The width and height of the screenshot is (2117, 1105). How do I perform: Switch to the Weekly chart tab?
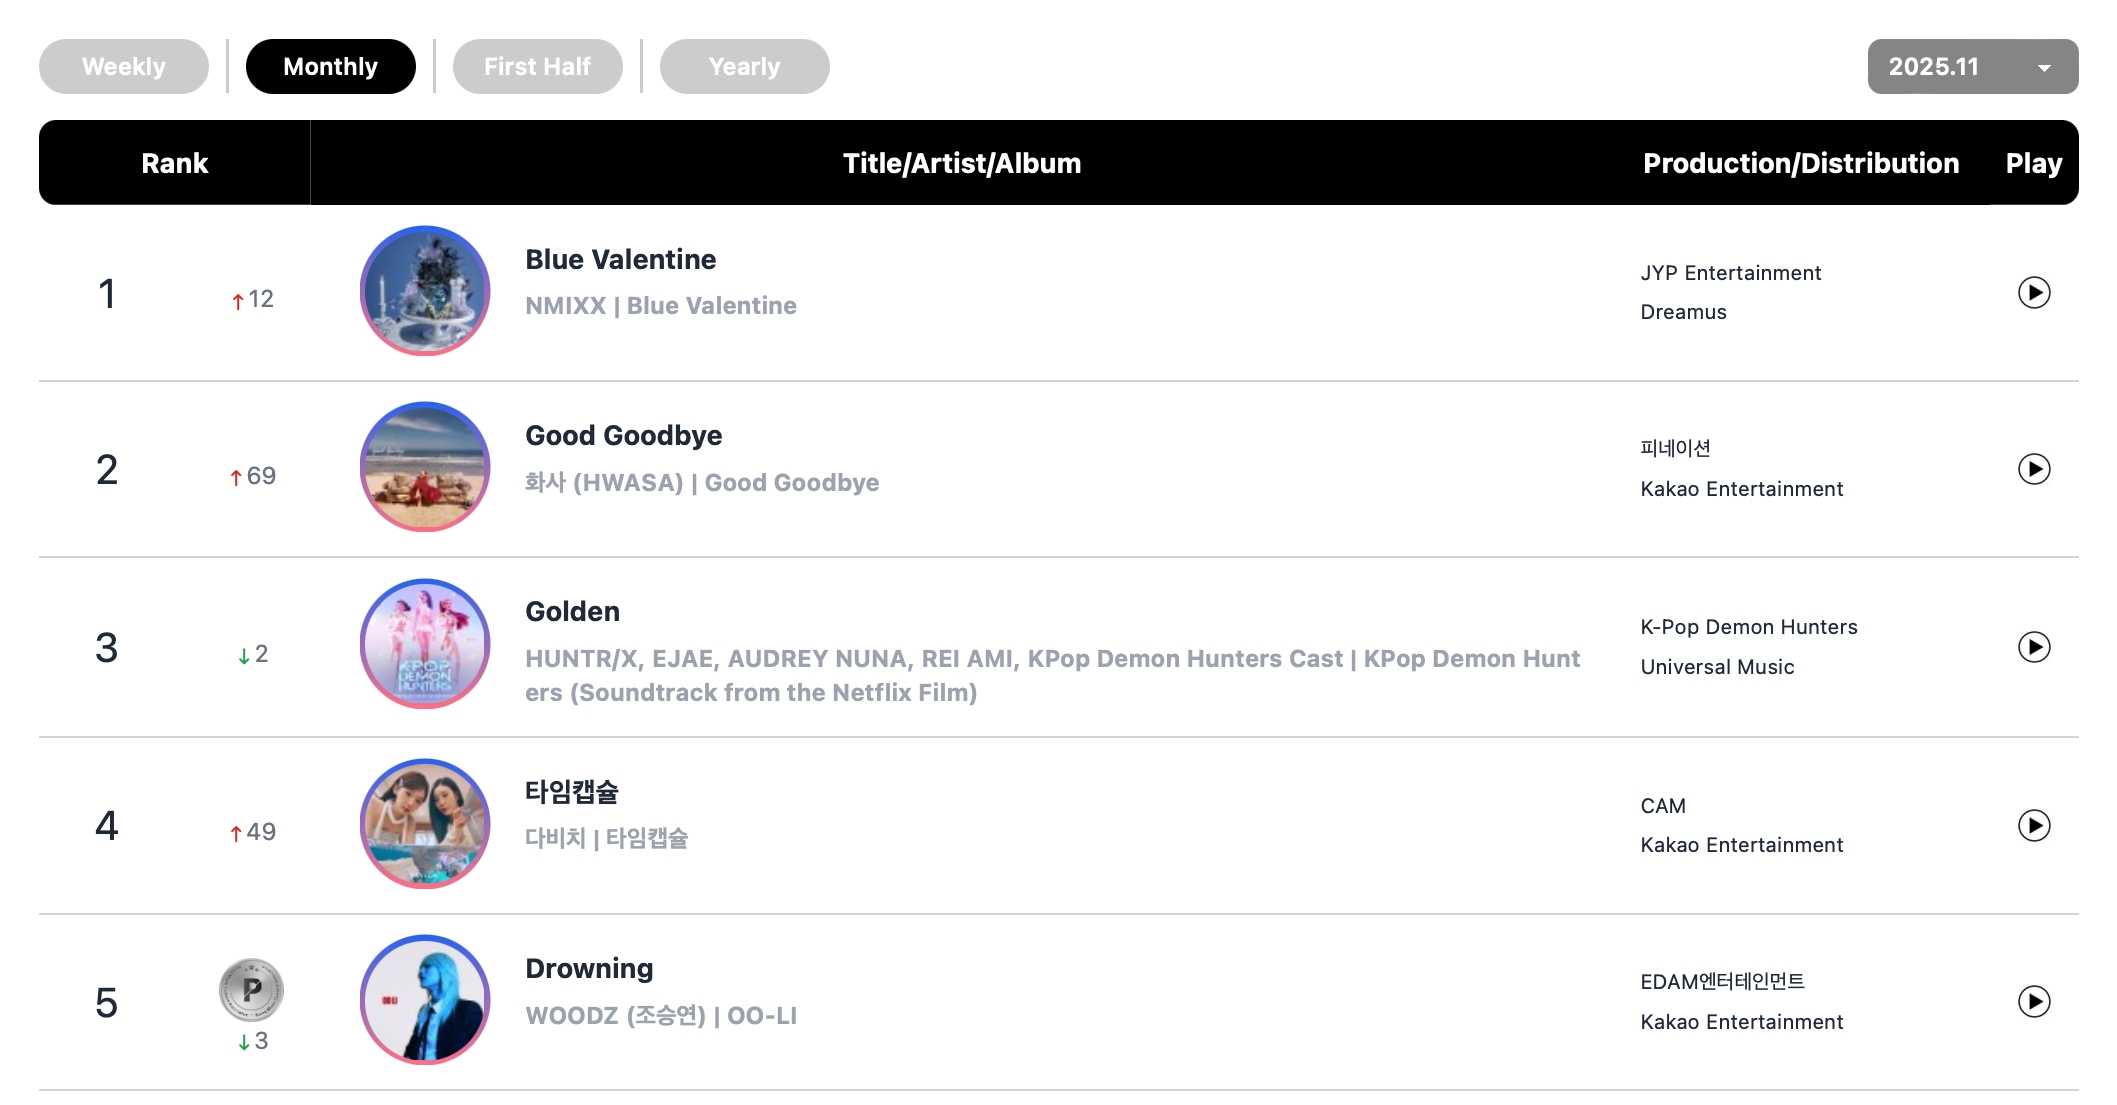pyautogui.click(x=124, y=67)
